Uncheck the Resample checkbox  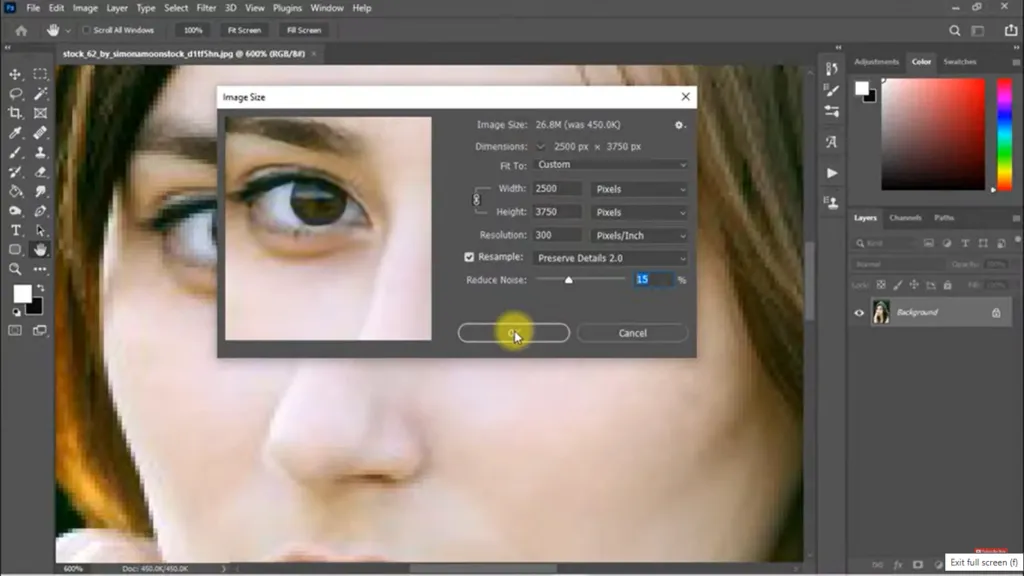(x=469, y=258)
